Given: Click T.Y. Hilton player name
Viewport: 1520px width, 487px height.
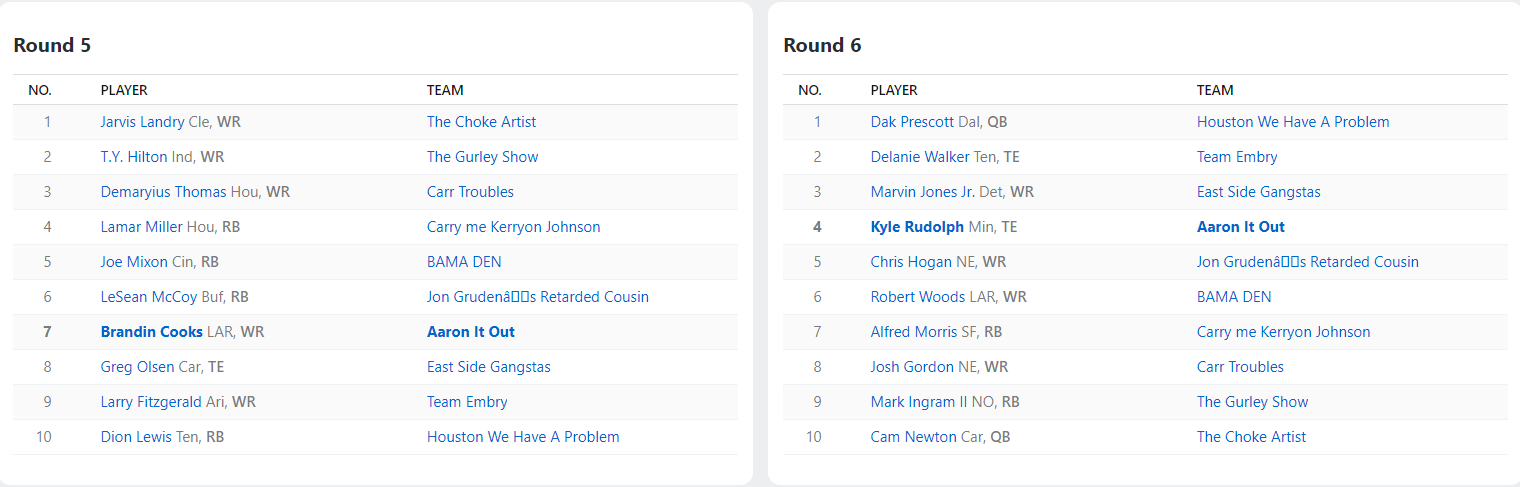Looking at the screenshot, I should pos(133,157).
